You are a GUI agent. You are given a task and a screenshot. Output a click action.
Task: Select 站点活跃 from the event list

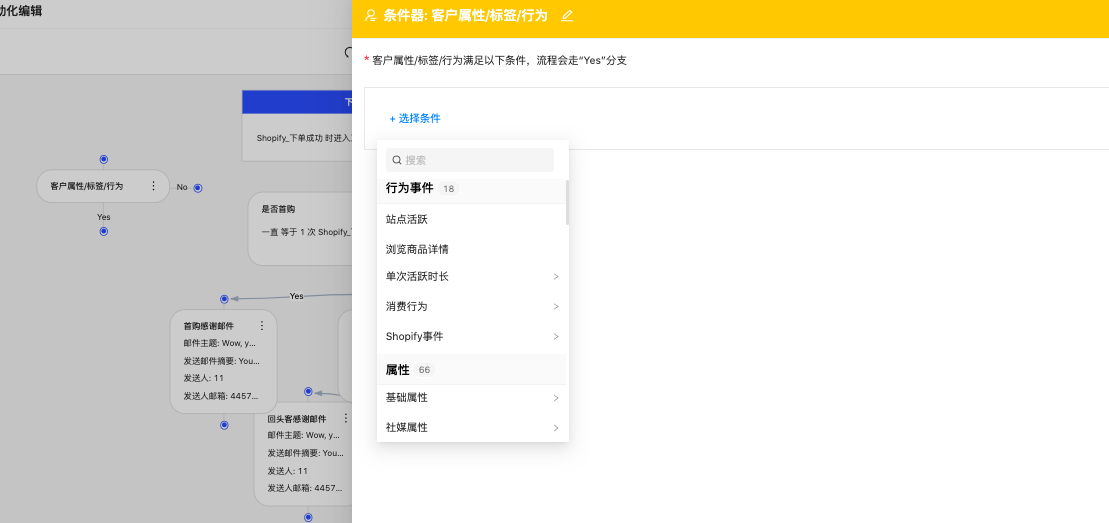click(472, 219)
